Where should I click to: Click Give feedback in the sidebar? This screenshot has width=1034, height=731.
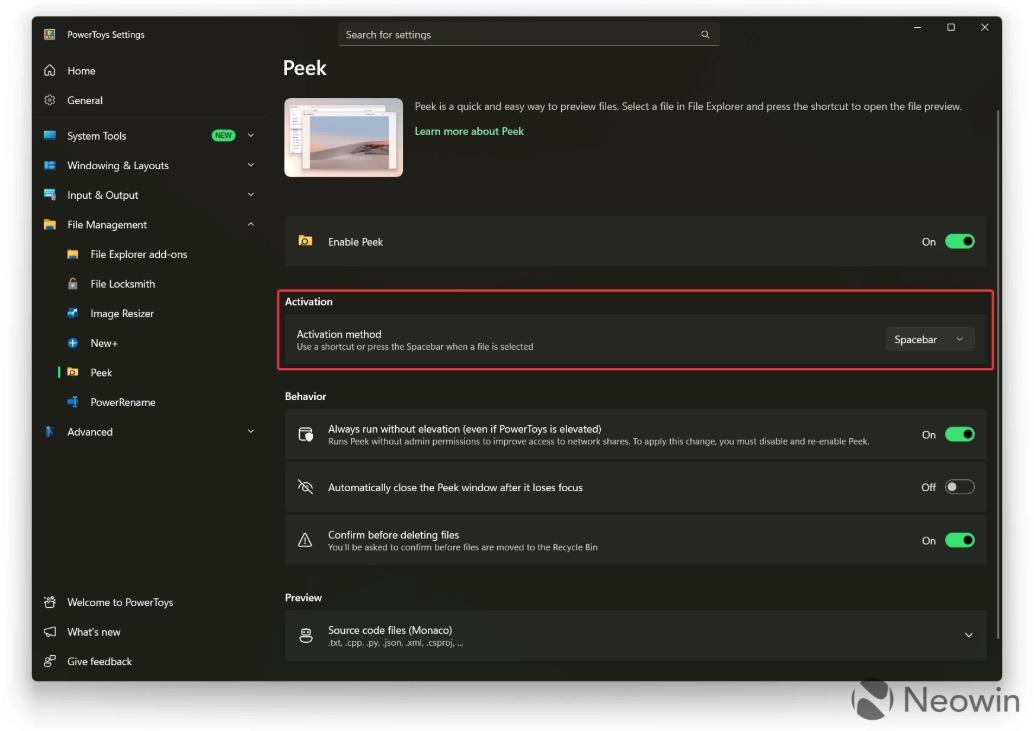pyautogui.click(x=99, y=661)
